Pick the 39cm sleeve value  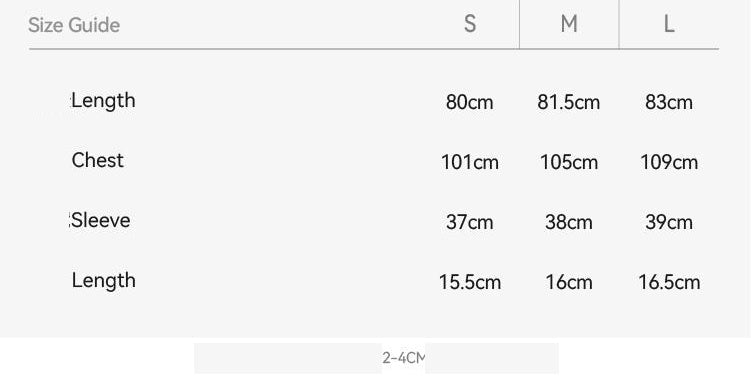(x=669, y=222)
